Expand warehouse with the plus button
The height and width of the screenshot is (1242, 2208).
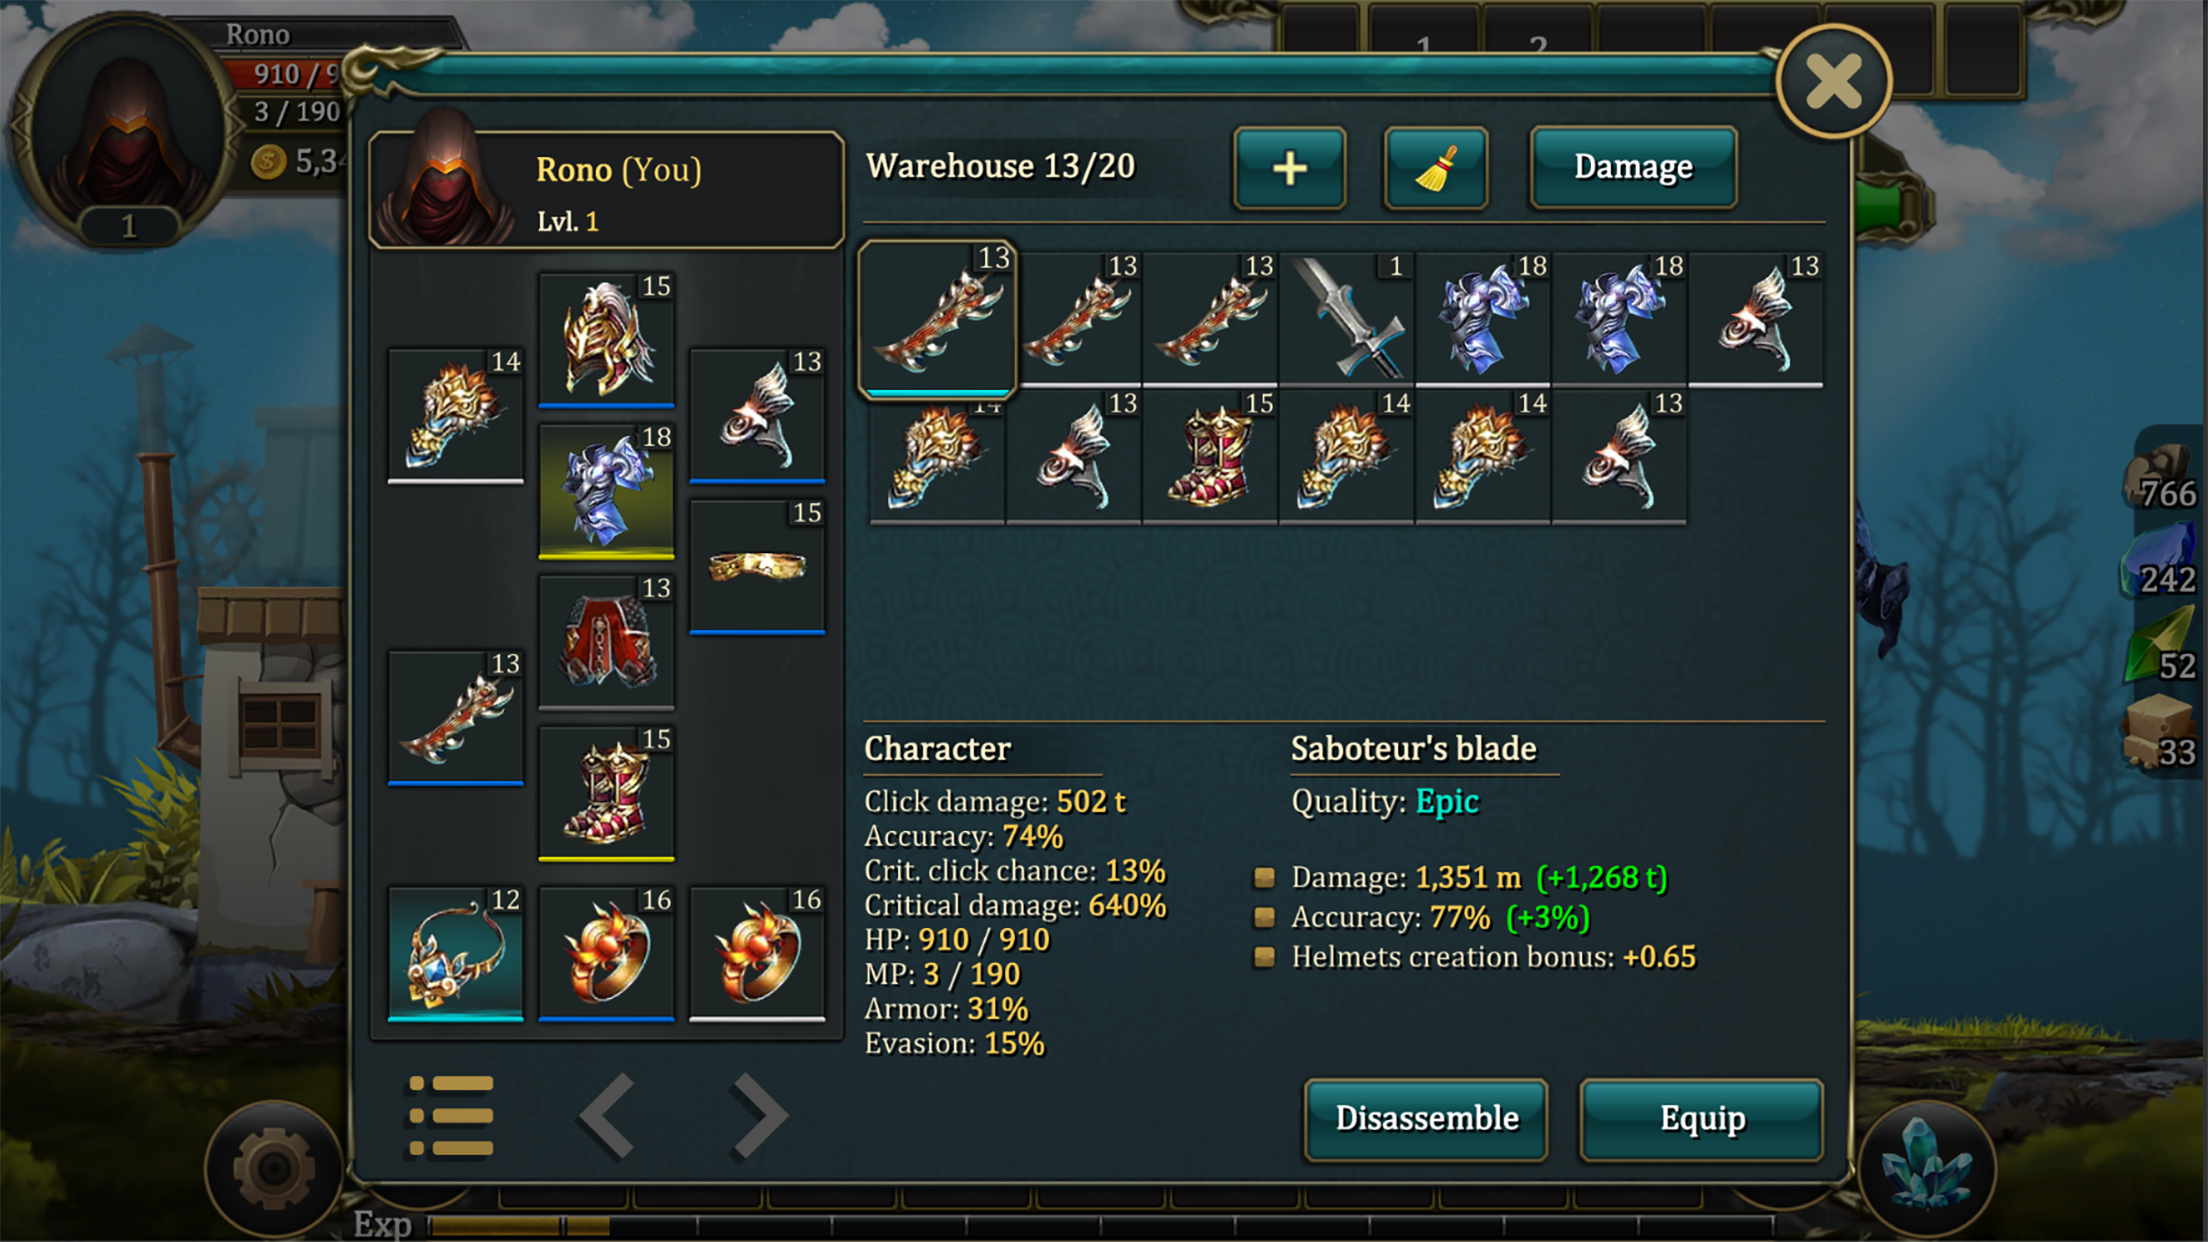(1289, 168)
